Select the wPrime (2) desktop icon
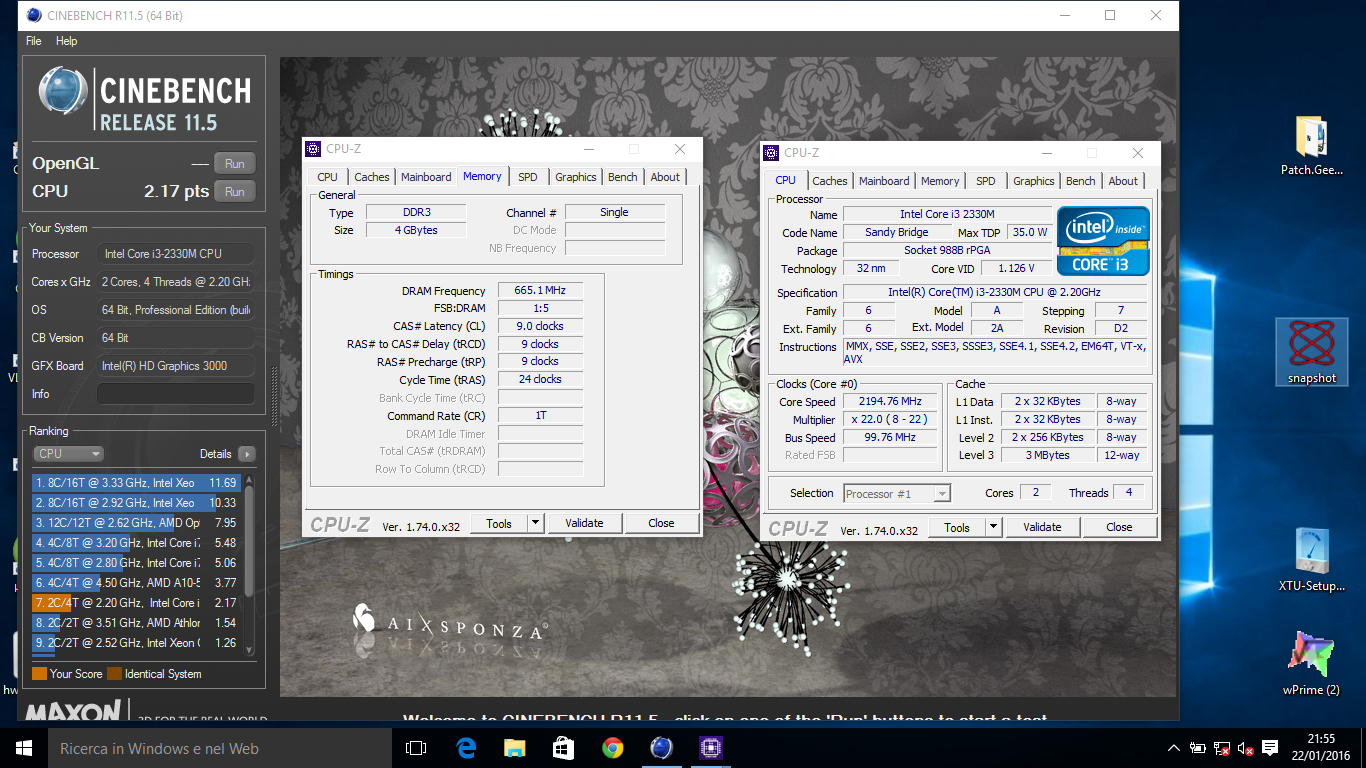This screenshot has height=768, width=1366. click(1311, 664)
